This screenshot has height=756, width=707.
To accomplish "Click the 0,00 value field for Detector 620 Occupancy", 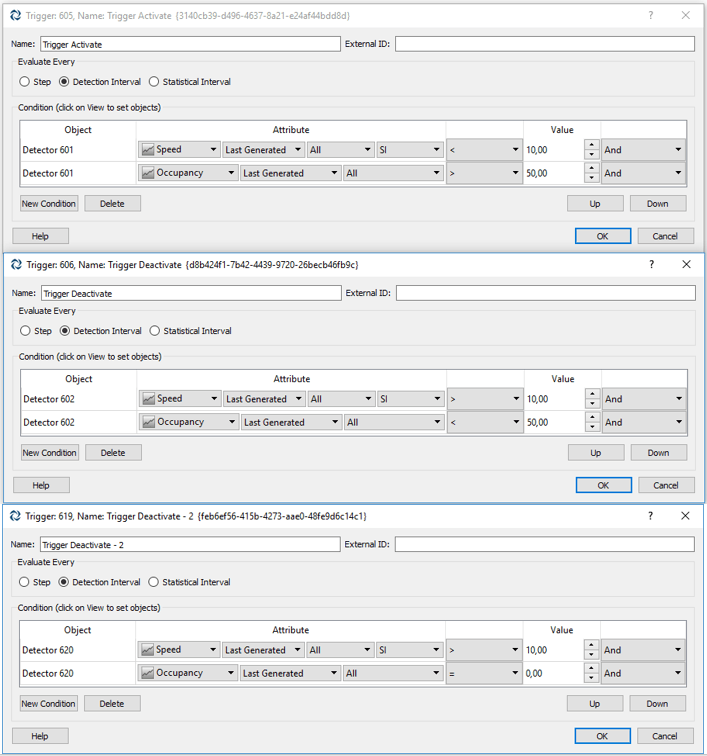I will (554, 673).
